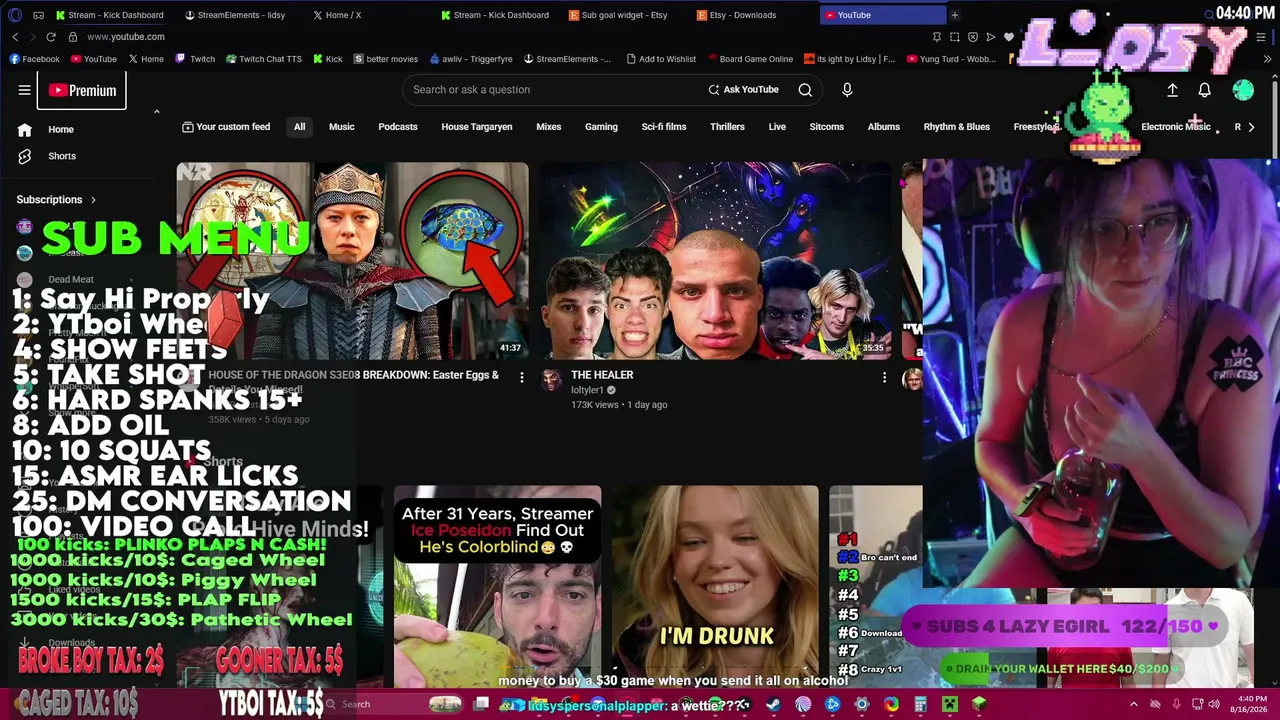Select the Music filter chip
This screenshot has width=1280, height=720.
(342, 127)
